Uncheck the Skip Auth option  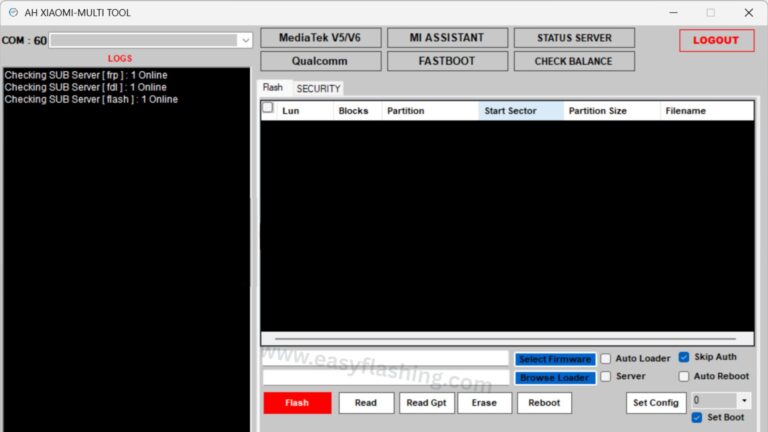pyautogui.click(x=684, y=357)
